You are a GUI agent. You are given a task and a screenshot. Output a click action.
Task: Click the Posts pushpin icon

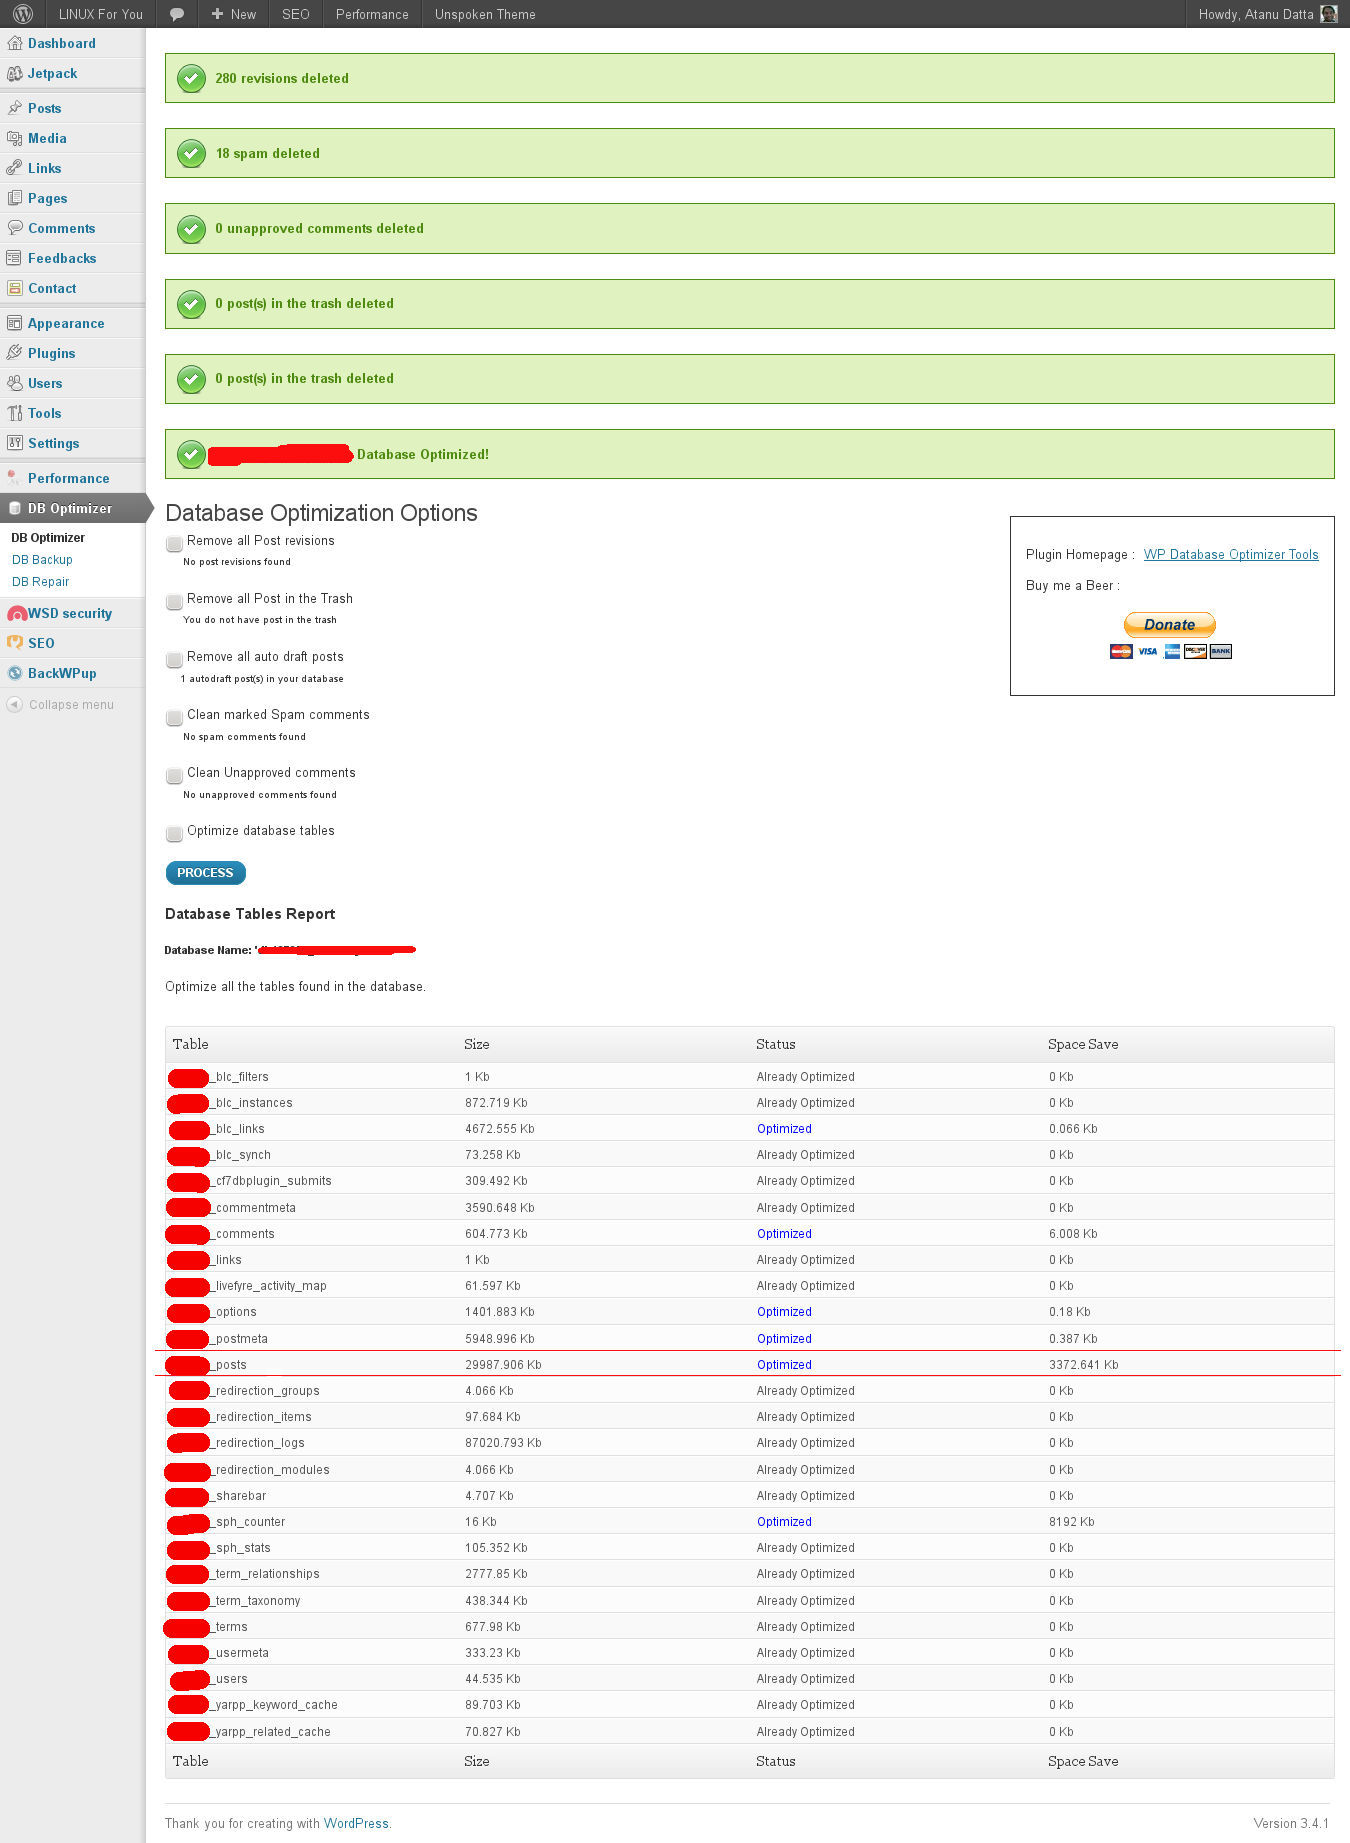click(14, 108)
